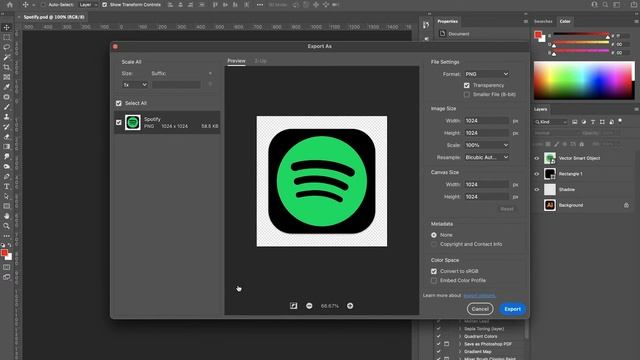Click the type layer filter icon

(x=593, y=122)
